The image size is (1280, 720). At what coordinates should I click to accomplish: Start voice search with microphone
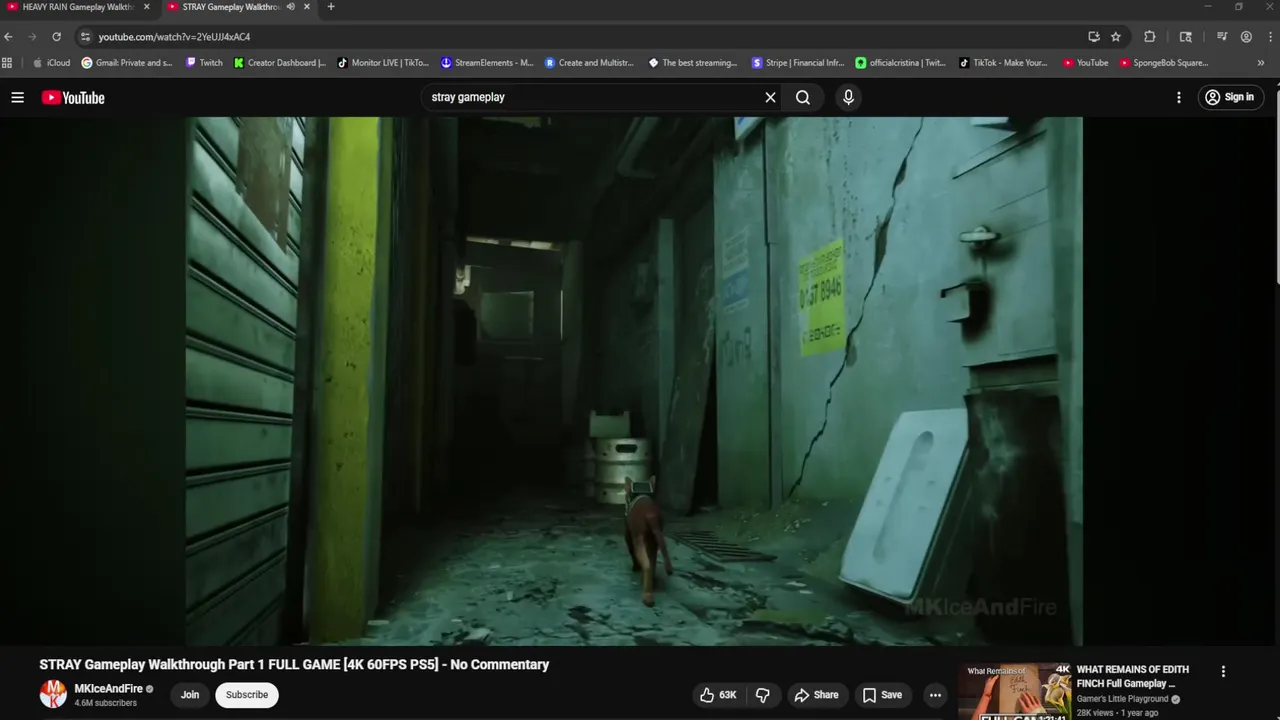[848, 97]
